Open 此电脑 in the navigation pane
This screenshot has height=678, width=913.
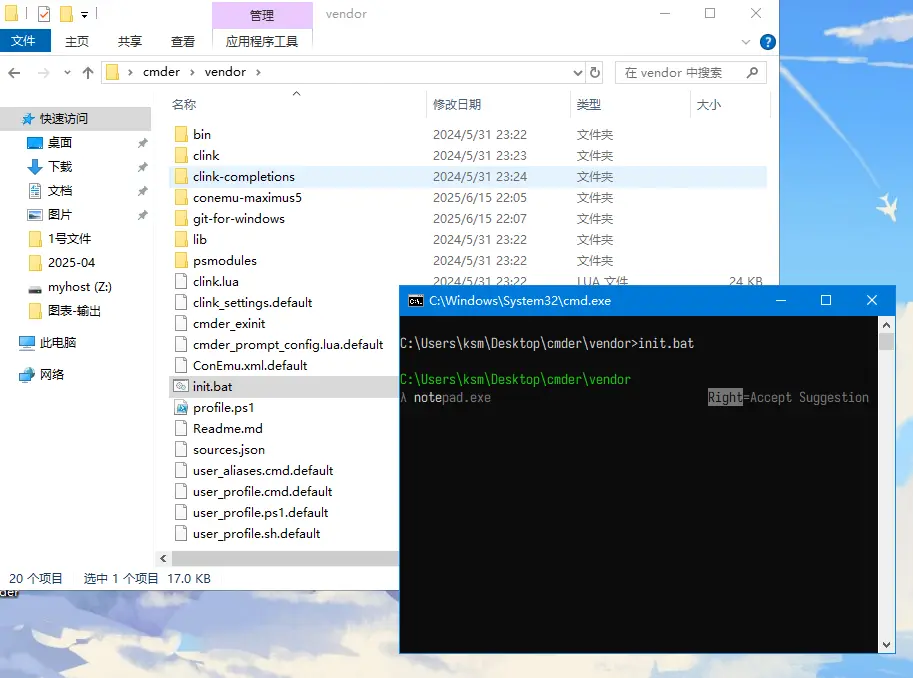57,342
